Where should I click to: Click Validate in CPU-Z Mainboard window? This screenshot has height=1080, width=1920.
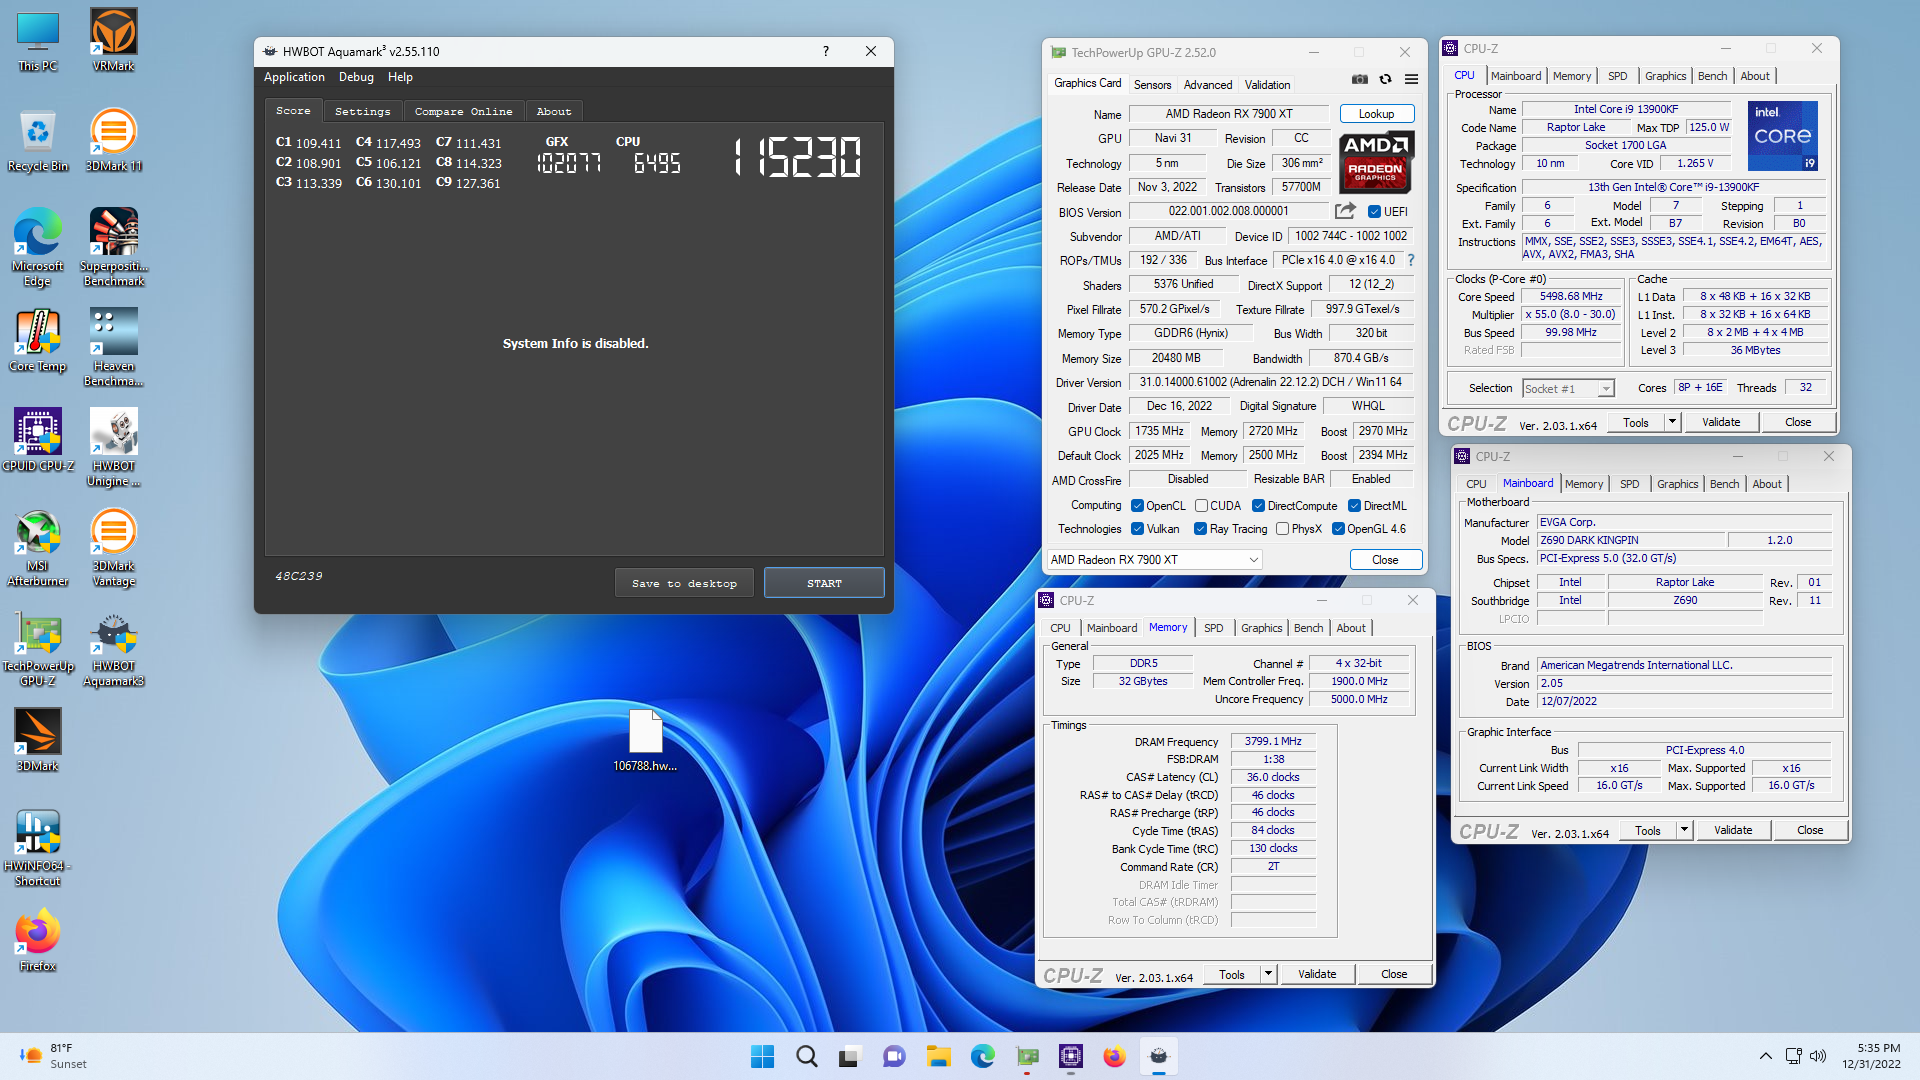click(1732, 830)
